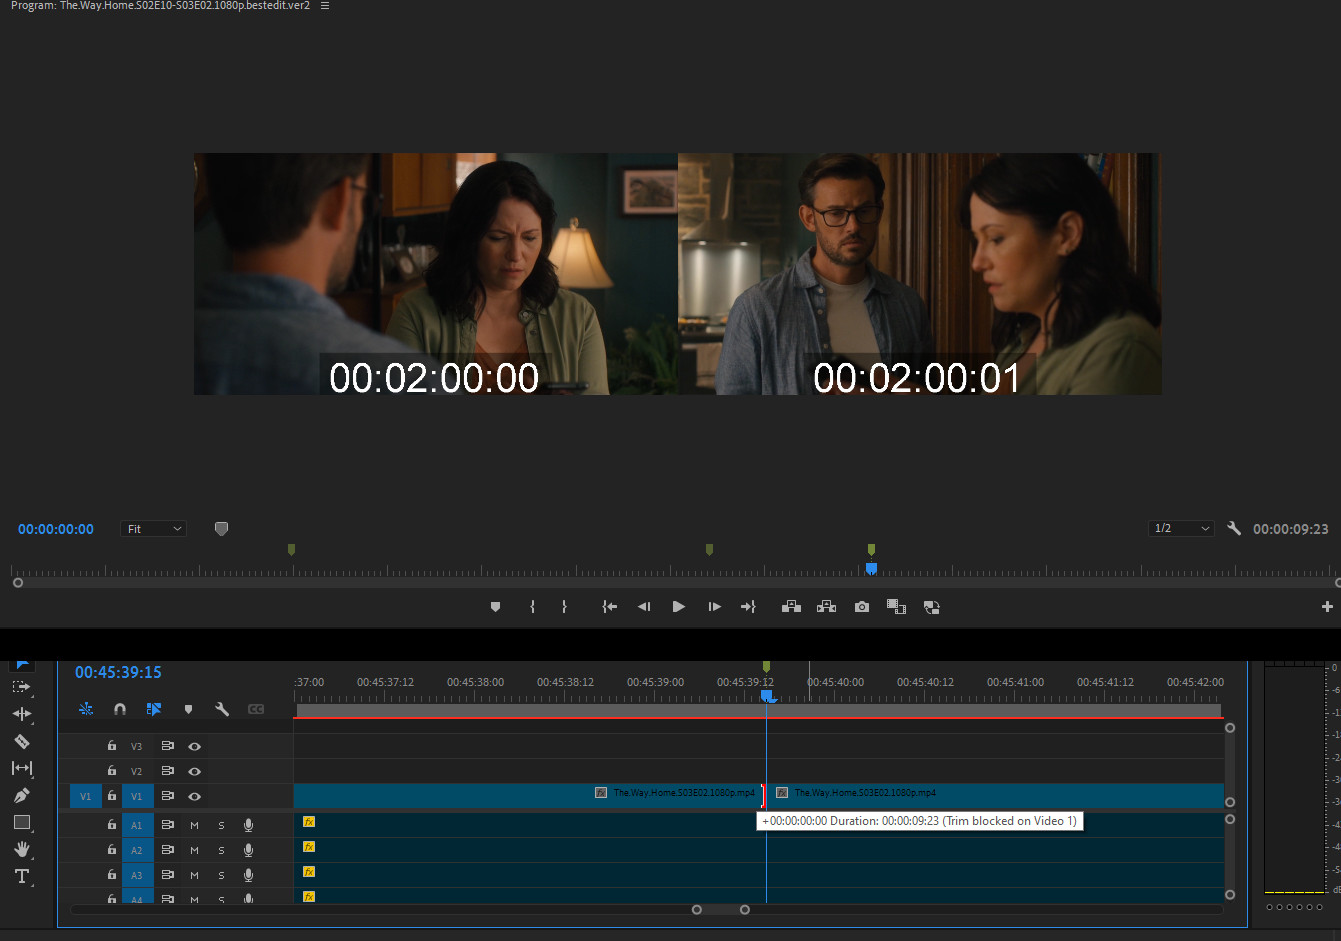Toggle the lock on track V3
This screenshot has width=1341, height=941.
[112, 746]
